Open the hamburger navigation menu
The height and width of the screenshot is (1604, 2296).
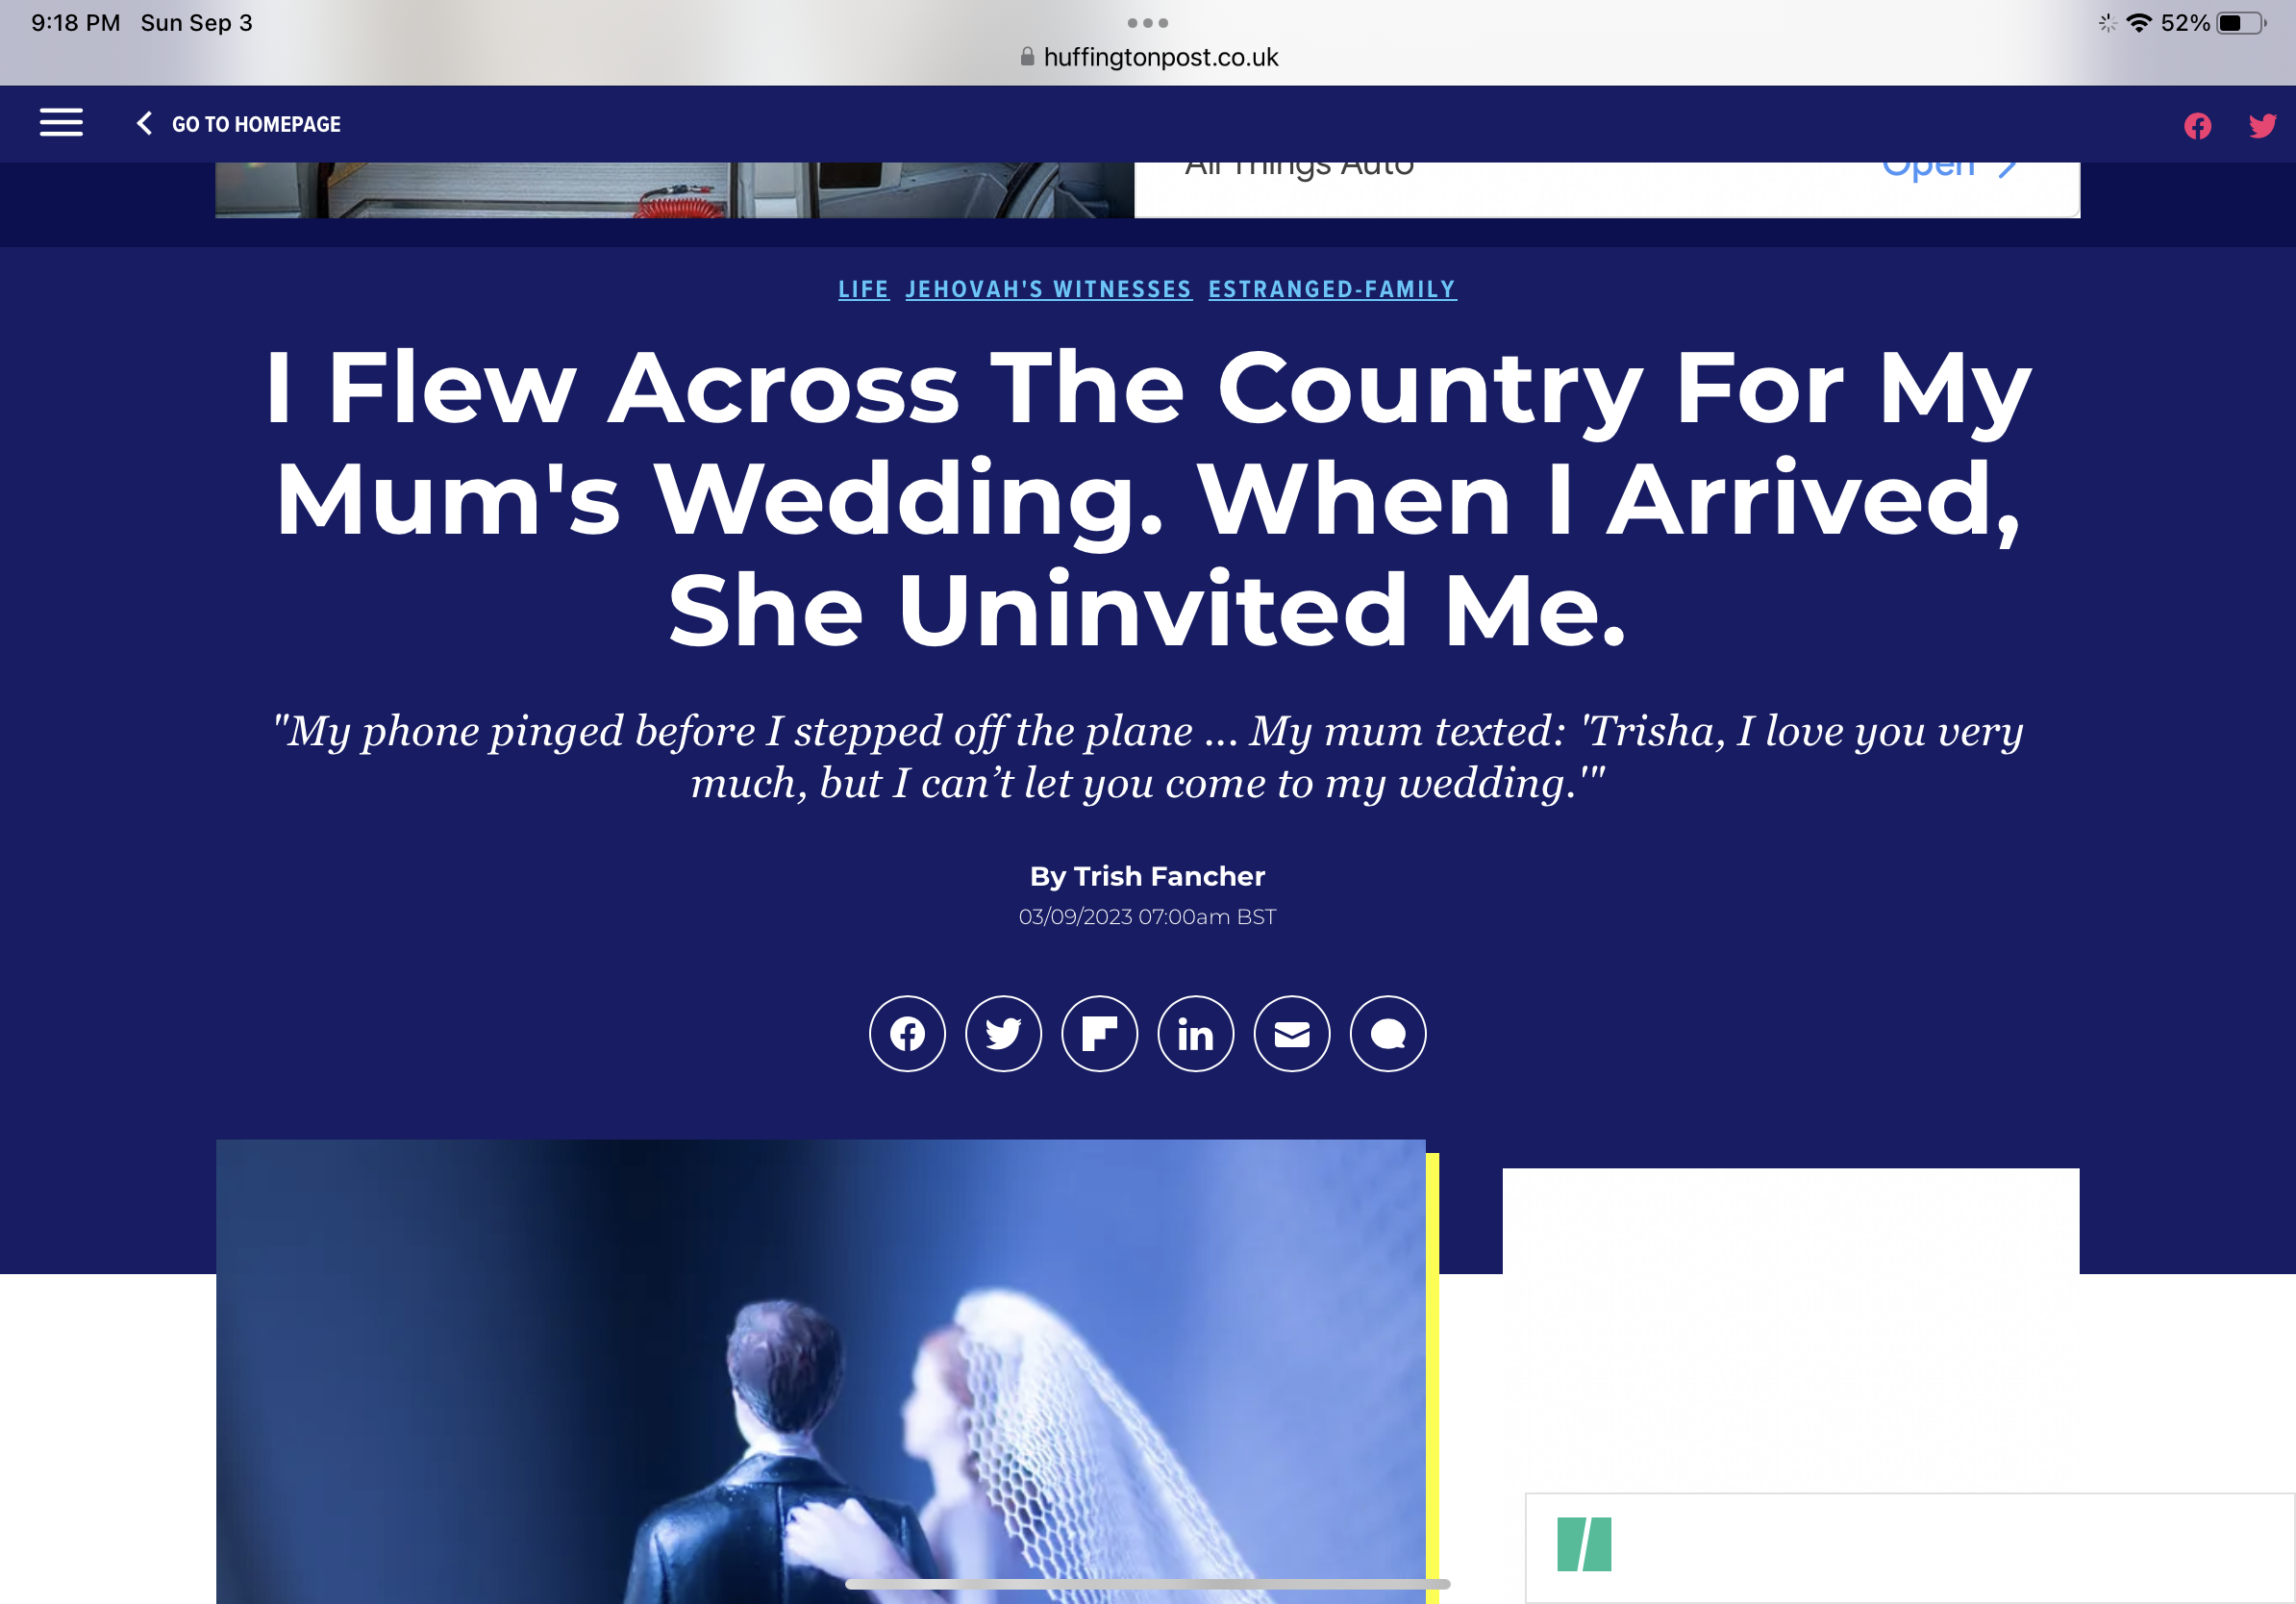pyautogui.click(x=61, y=123)
